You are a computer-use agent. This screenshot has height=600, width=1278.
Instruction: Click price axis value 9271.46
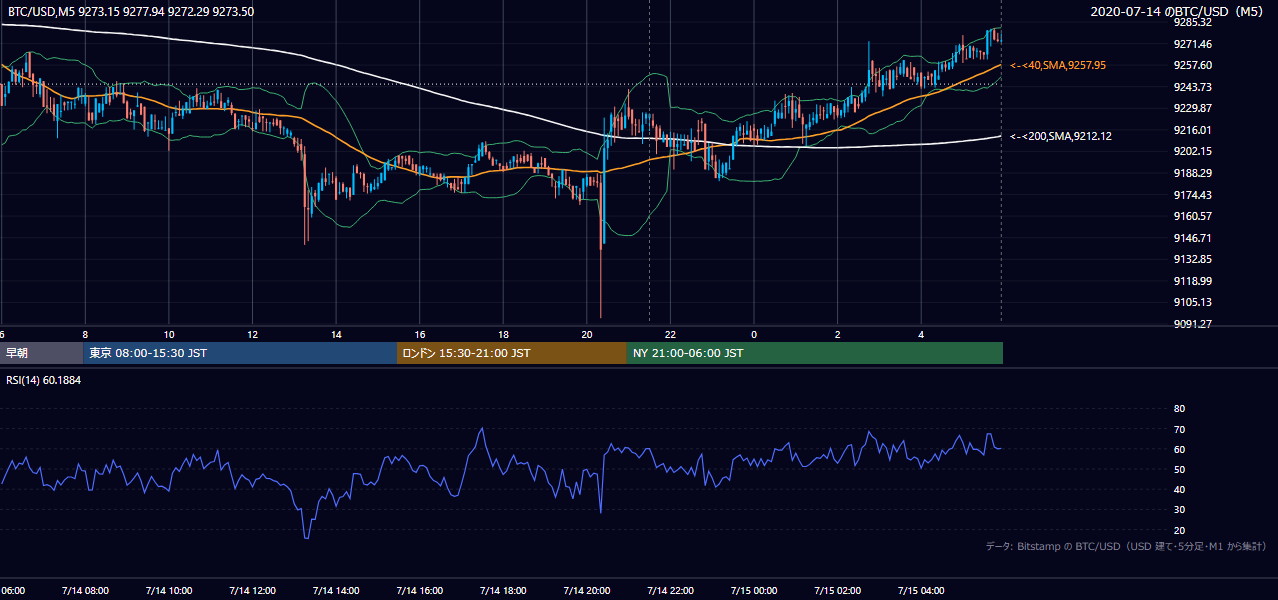coord(1193,44)
